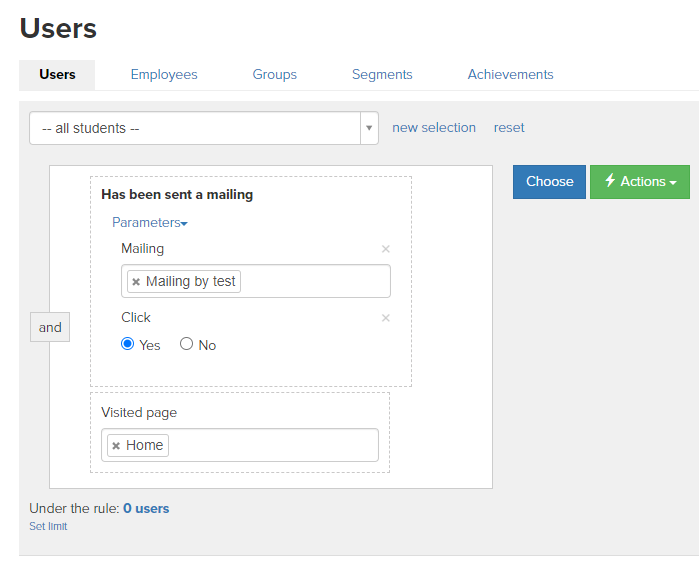Select the Yes radio button for Click

click(127, 344)
